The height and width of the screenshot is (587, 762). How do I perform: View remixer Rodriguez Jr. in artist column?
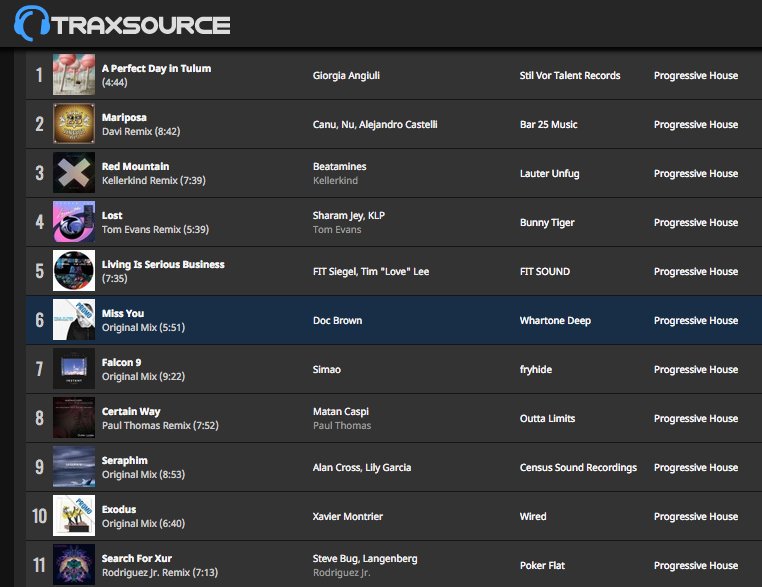pyautogui.click(x=342, y=573)
